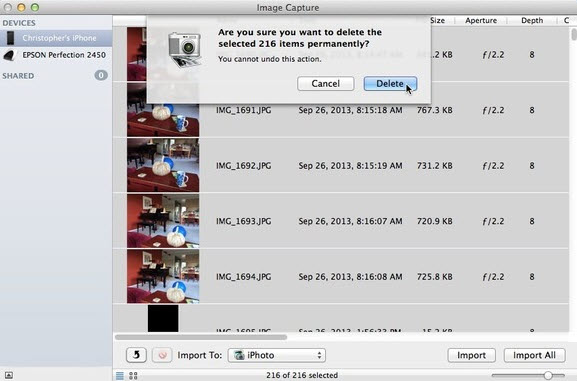This screenshot has width=577, height=381.
Task: Click the rotate button beside the delete button
Action: pyautogui.click(x=136, y=355)
